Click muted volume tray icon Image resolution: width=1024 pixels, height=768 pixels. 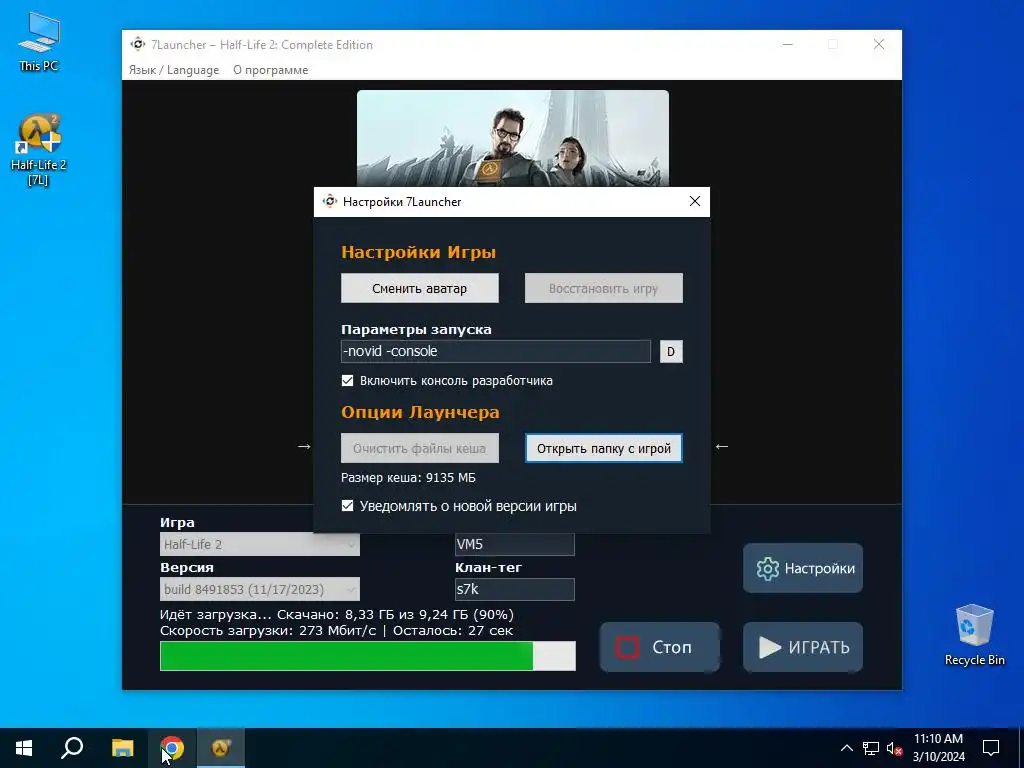(x=894, y=748)
